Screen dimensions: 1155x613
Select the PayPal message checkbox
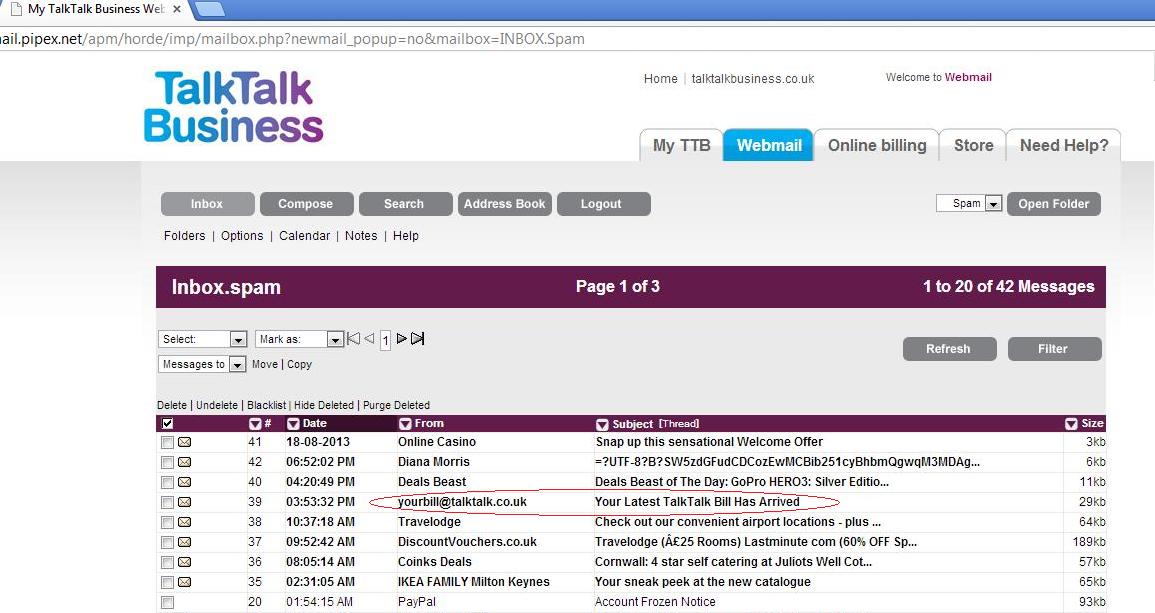coord(167,602)
